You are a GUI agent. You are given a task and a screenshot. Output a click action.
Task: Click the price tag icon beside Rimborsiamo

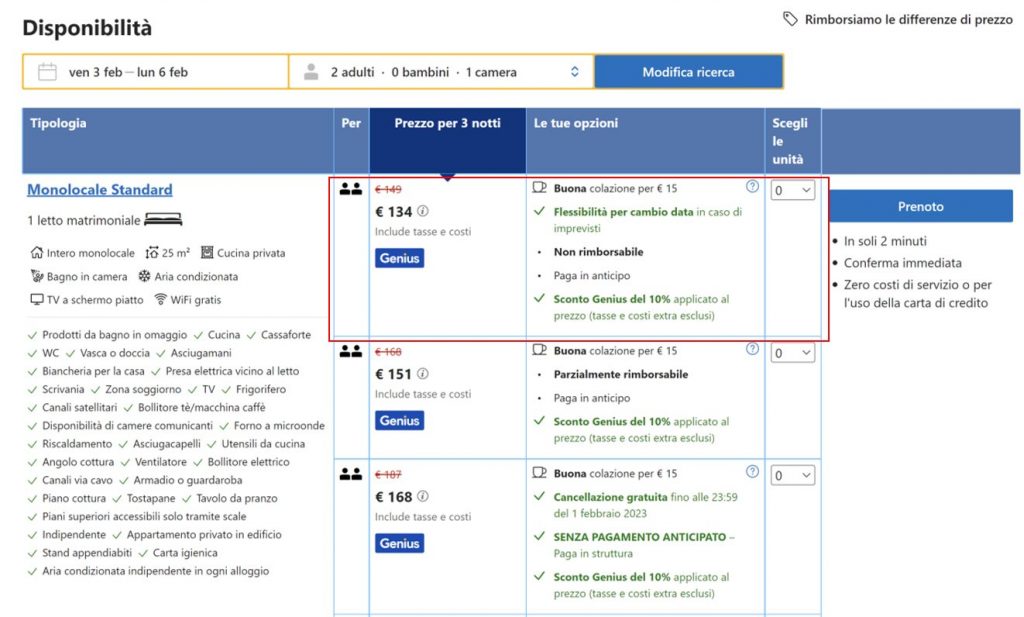(790, 19)
